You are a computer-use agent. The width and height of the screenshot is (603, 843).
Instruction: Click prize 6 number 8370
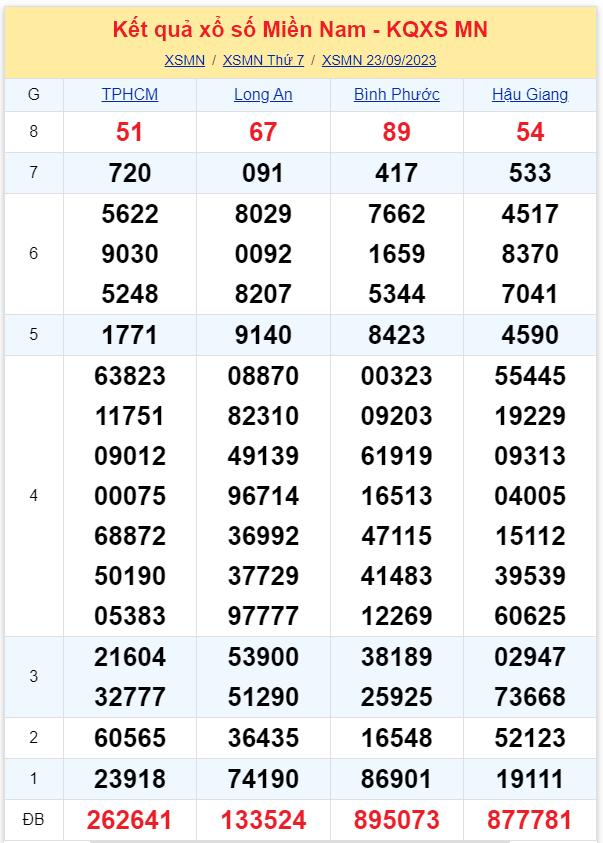530,254
